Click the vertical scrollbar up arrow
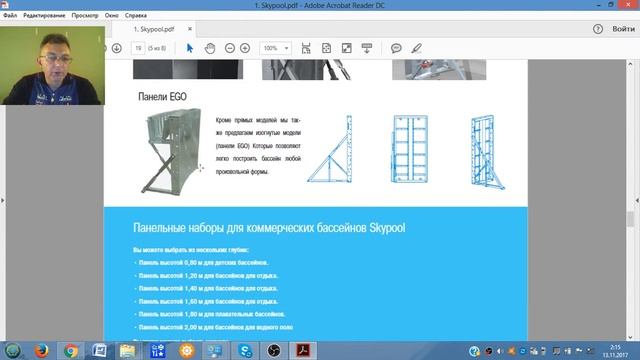Screen dimensions: 640x360 point(630,64)
